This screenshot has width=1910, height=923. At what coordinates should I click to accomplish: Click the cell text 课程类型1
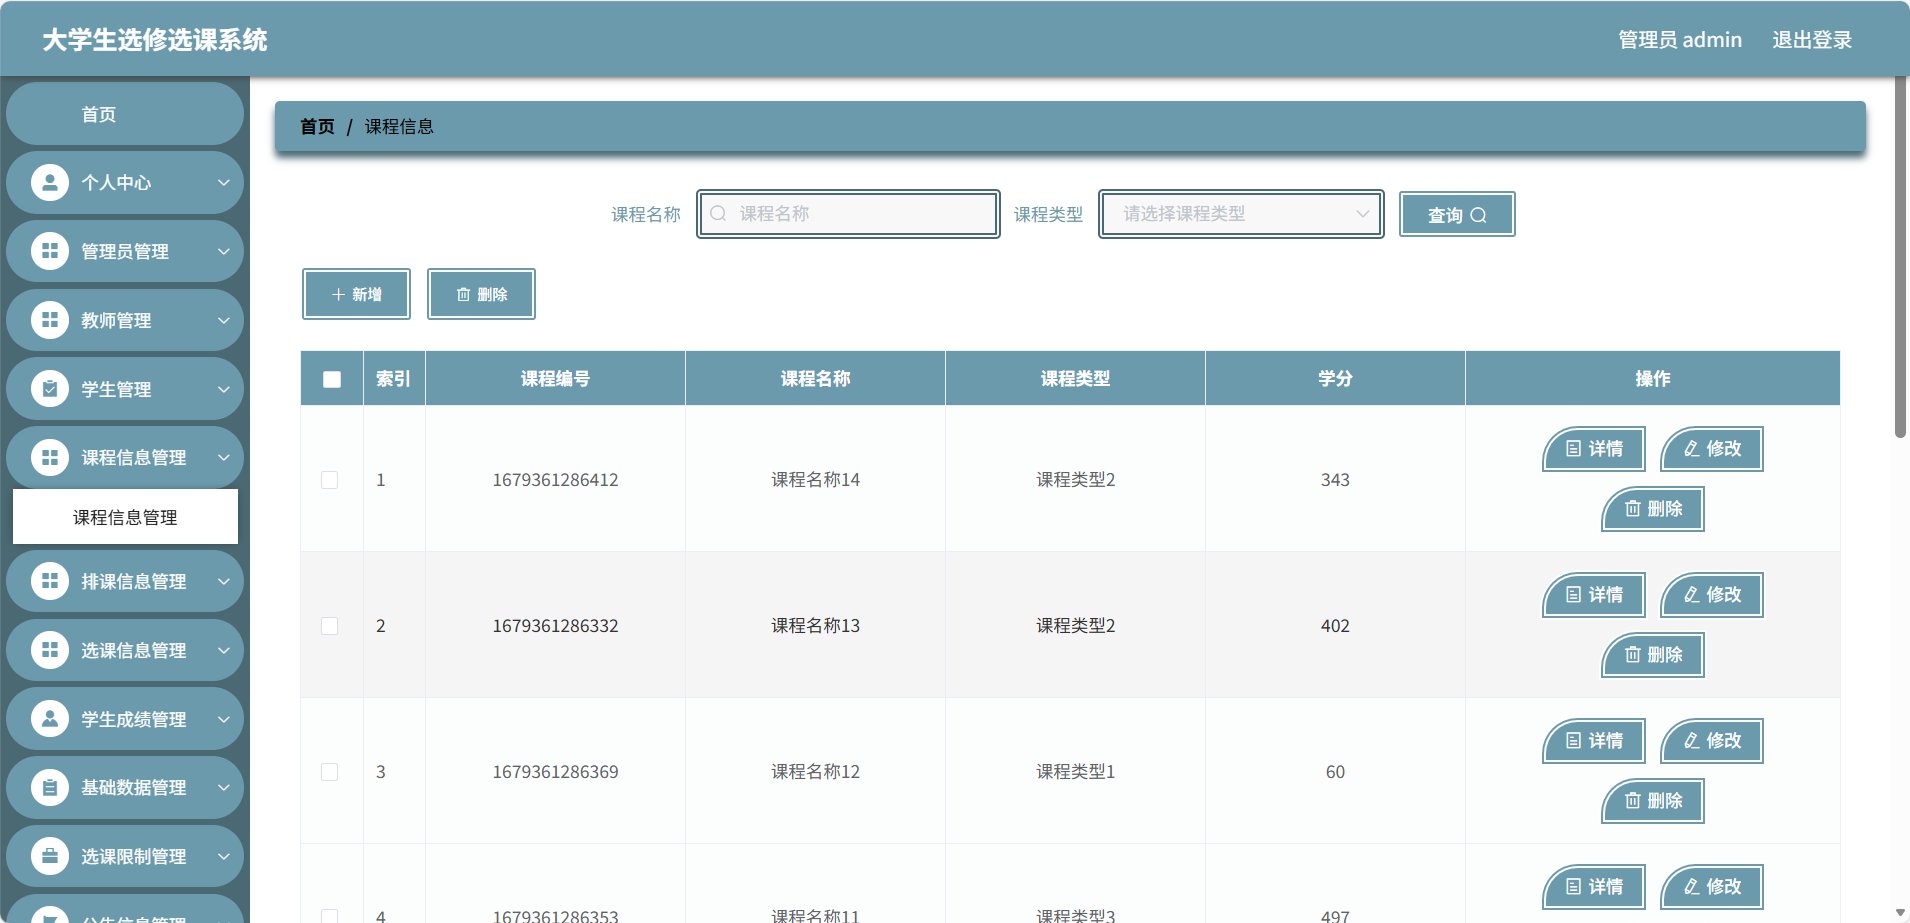1075,772
